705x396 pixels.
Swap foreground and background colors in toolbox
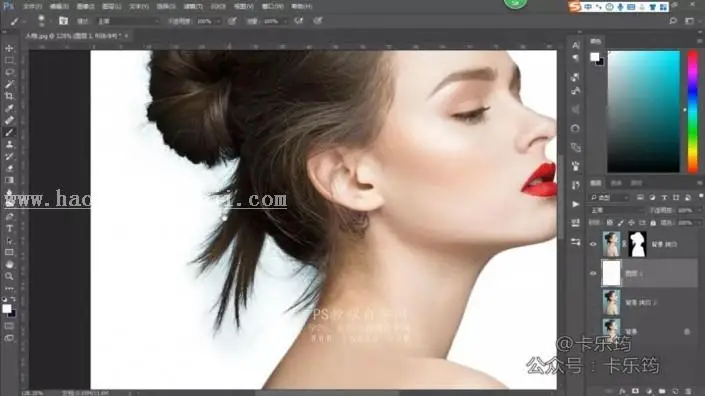(13, 299)
